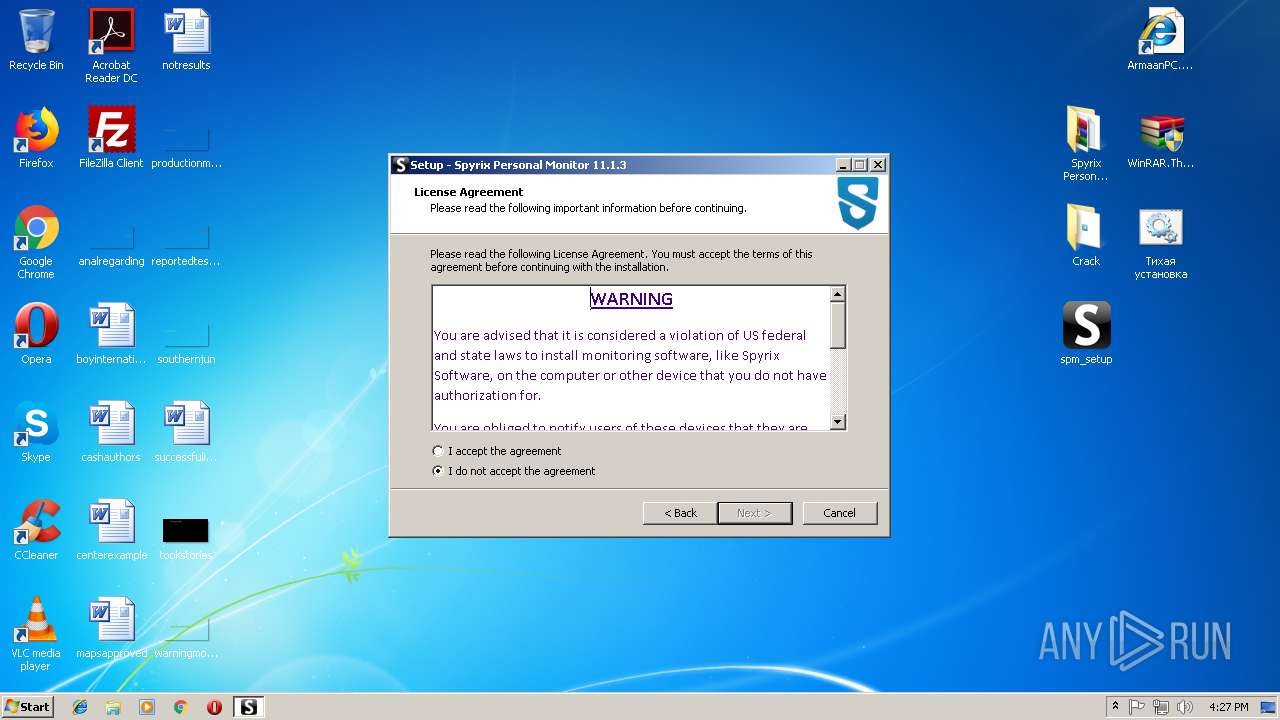
Task: Open the boyinternati... Word document
Action: 111,335
